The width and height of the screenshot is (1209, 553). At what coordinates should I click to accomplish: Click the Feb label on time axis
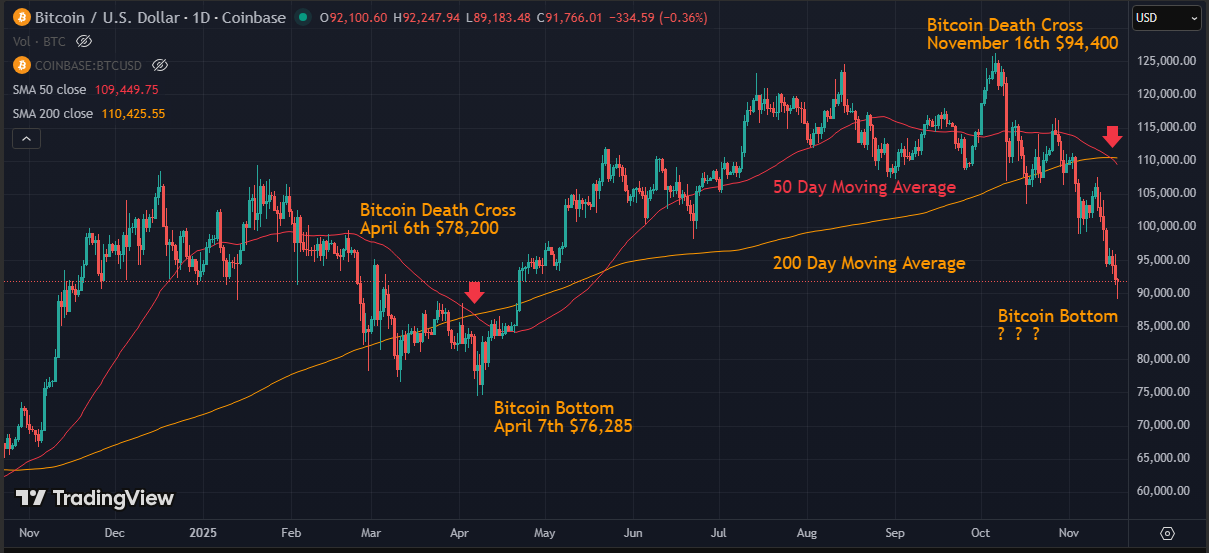click(291, 532)
